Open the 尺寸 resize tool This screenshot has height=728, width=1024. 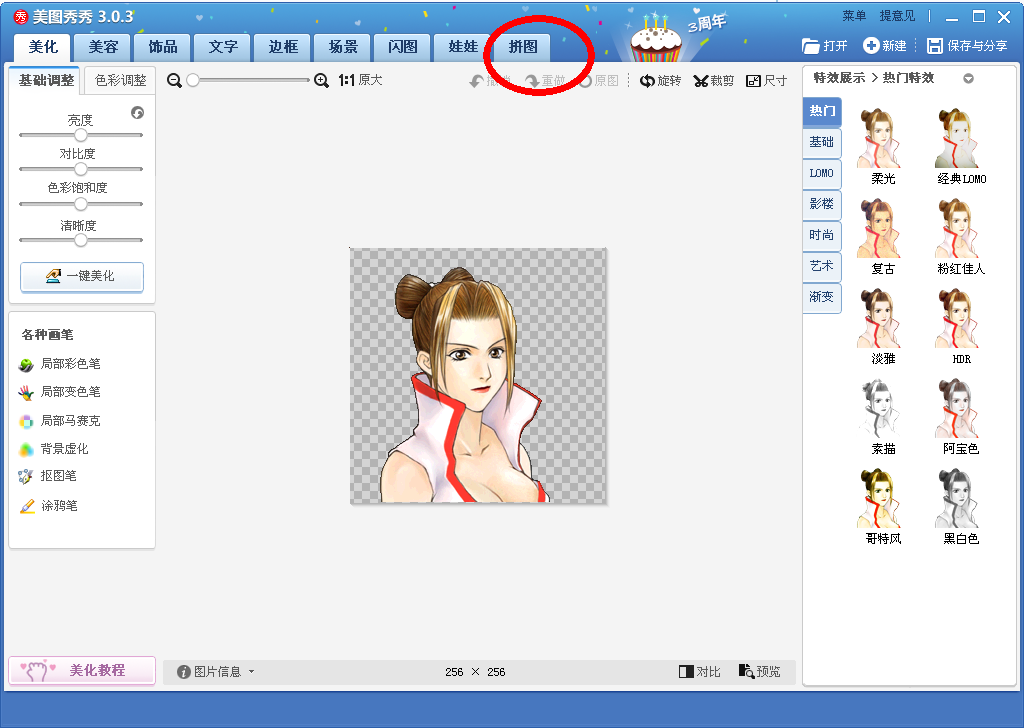pos(767,80)
